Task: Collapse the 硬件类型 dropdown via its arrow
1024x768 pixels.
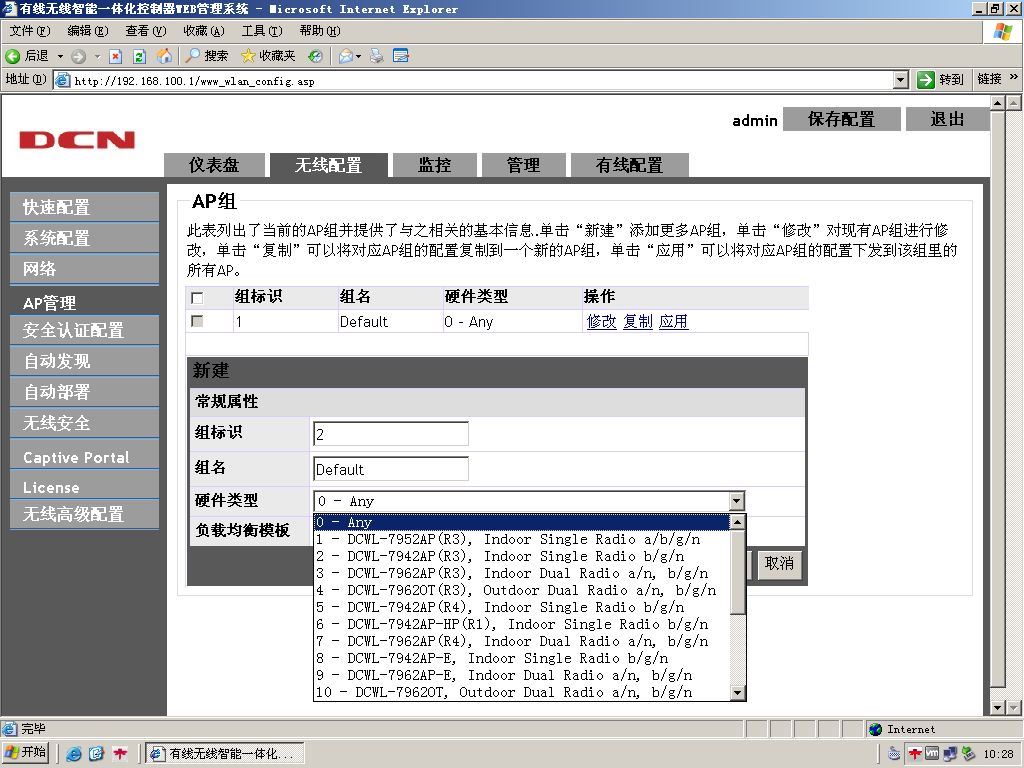Action: pyautogui.click(x=736, y=502)
